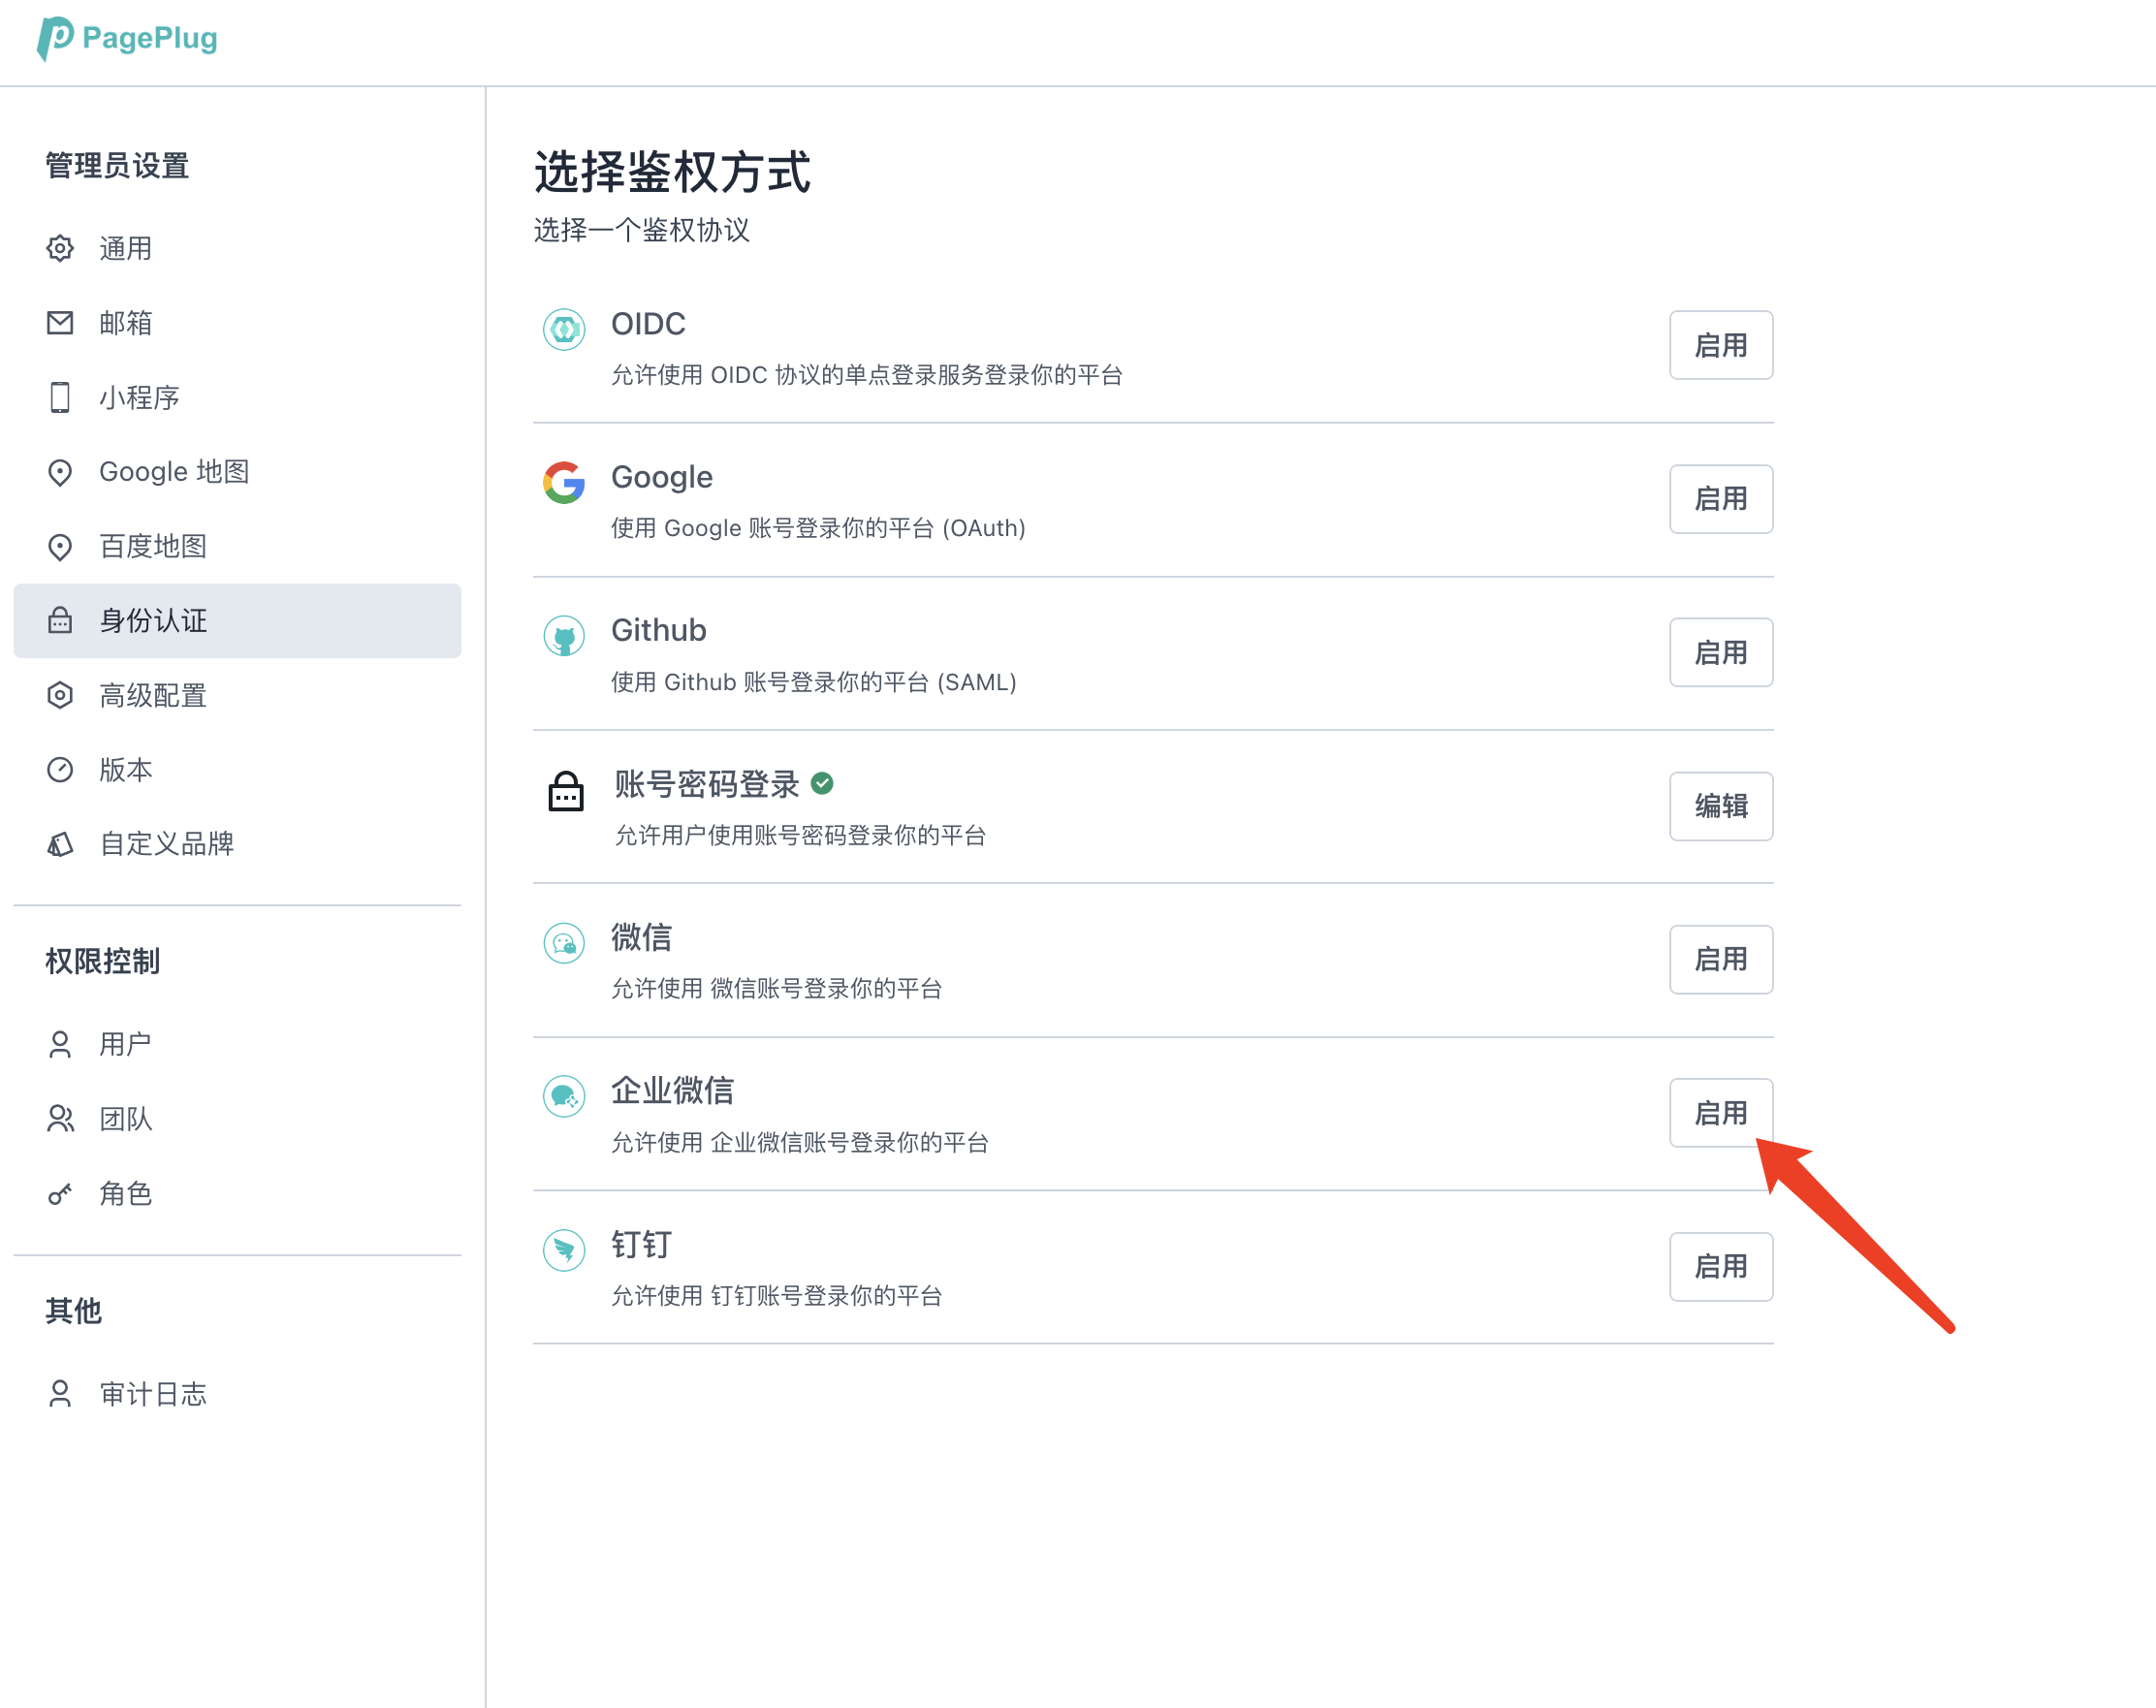Click the envelope icon beside 邮箱
The width and height of the screenshot is (2156, 1708).
(60, 322)
